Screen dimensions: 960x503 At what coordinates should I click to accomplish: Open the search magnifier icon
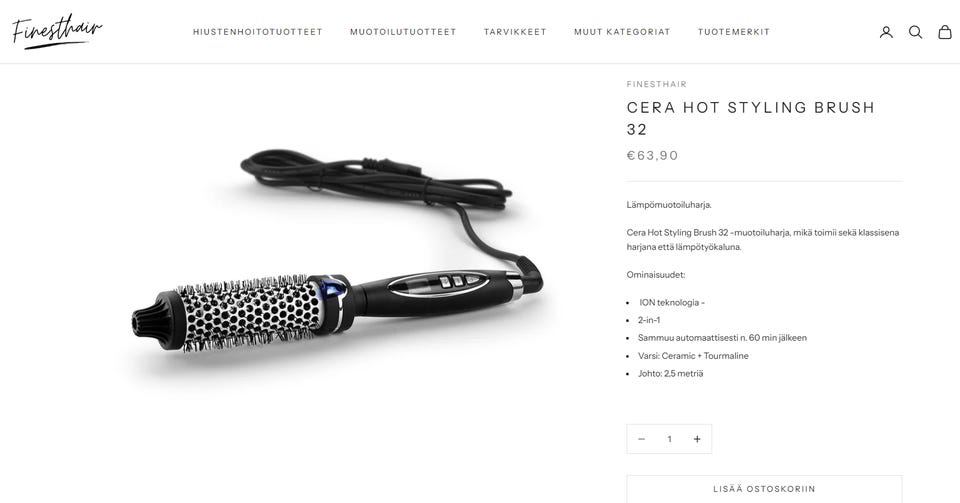click(x=915, y=32)
